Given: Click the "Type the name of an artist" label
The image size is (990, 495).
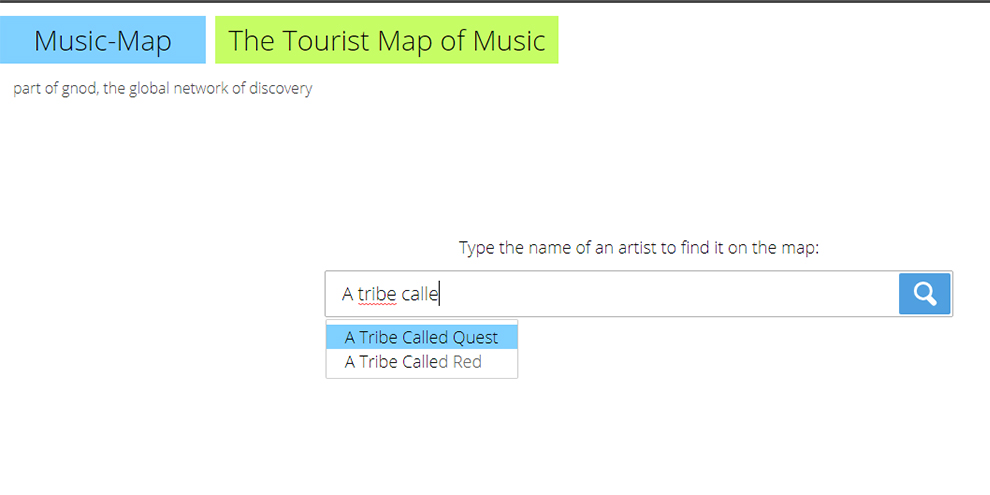Looking at the screenshot, I should [x=638, y=248].
